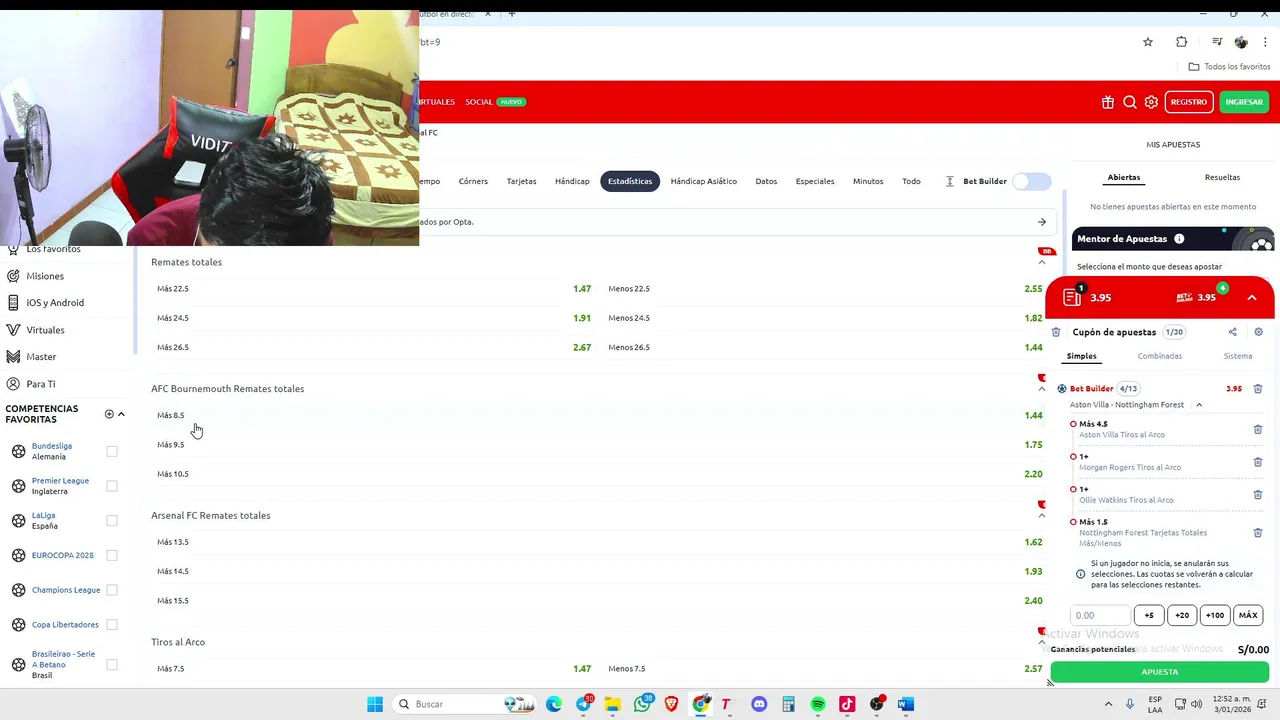Collapse the betslip with header chevron
This screenshot has width=1280, height=720.
tap(1252, 297)
